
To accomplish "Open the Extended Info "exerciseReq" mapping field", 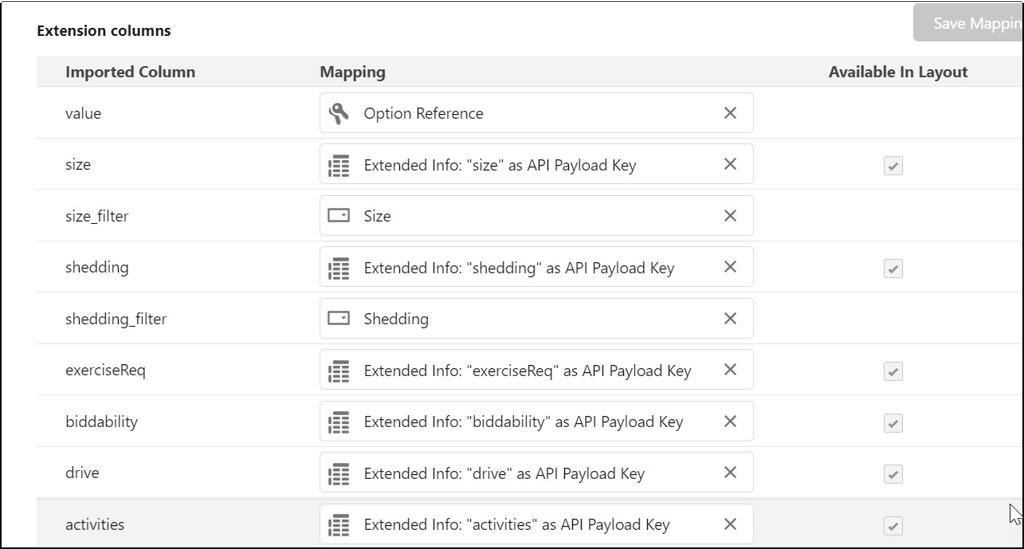I will click(536, 369).
